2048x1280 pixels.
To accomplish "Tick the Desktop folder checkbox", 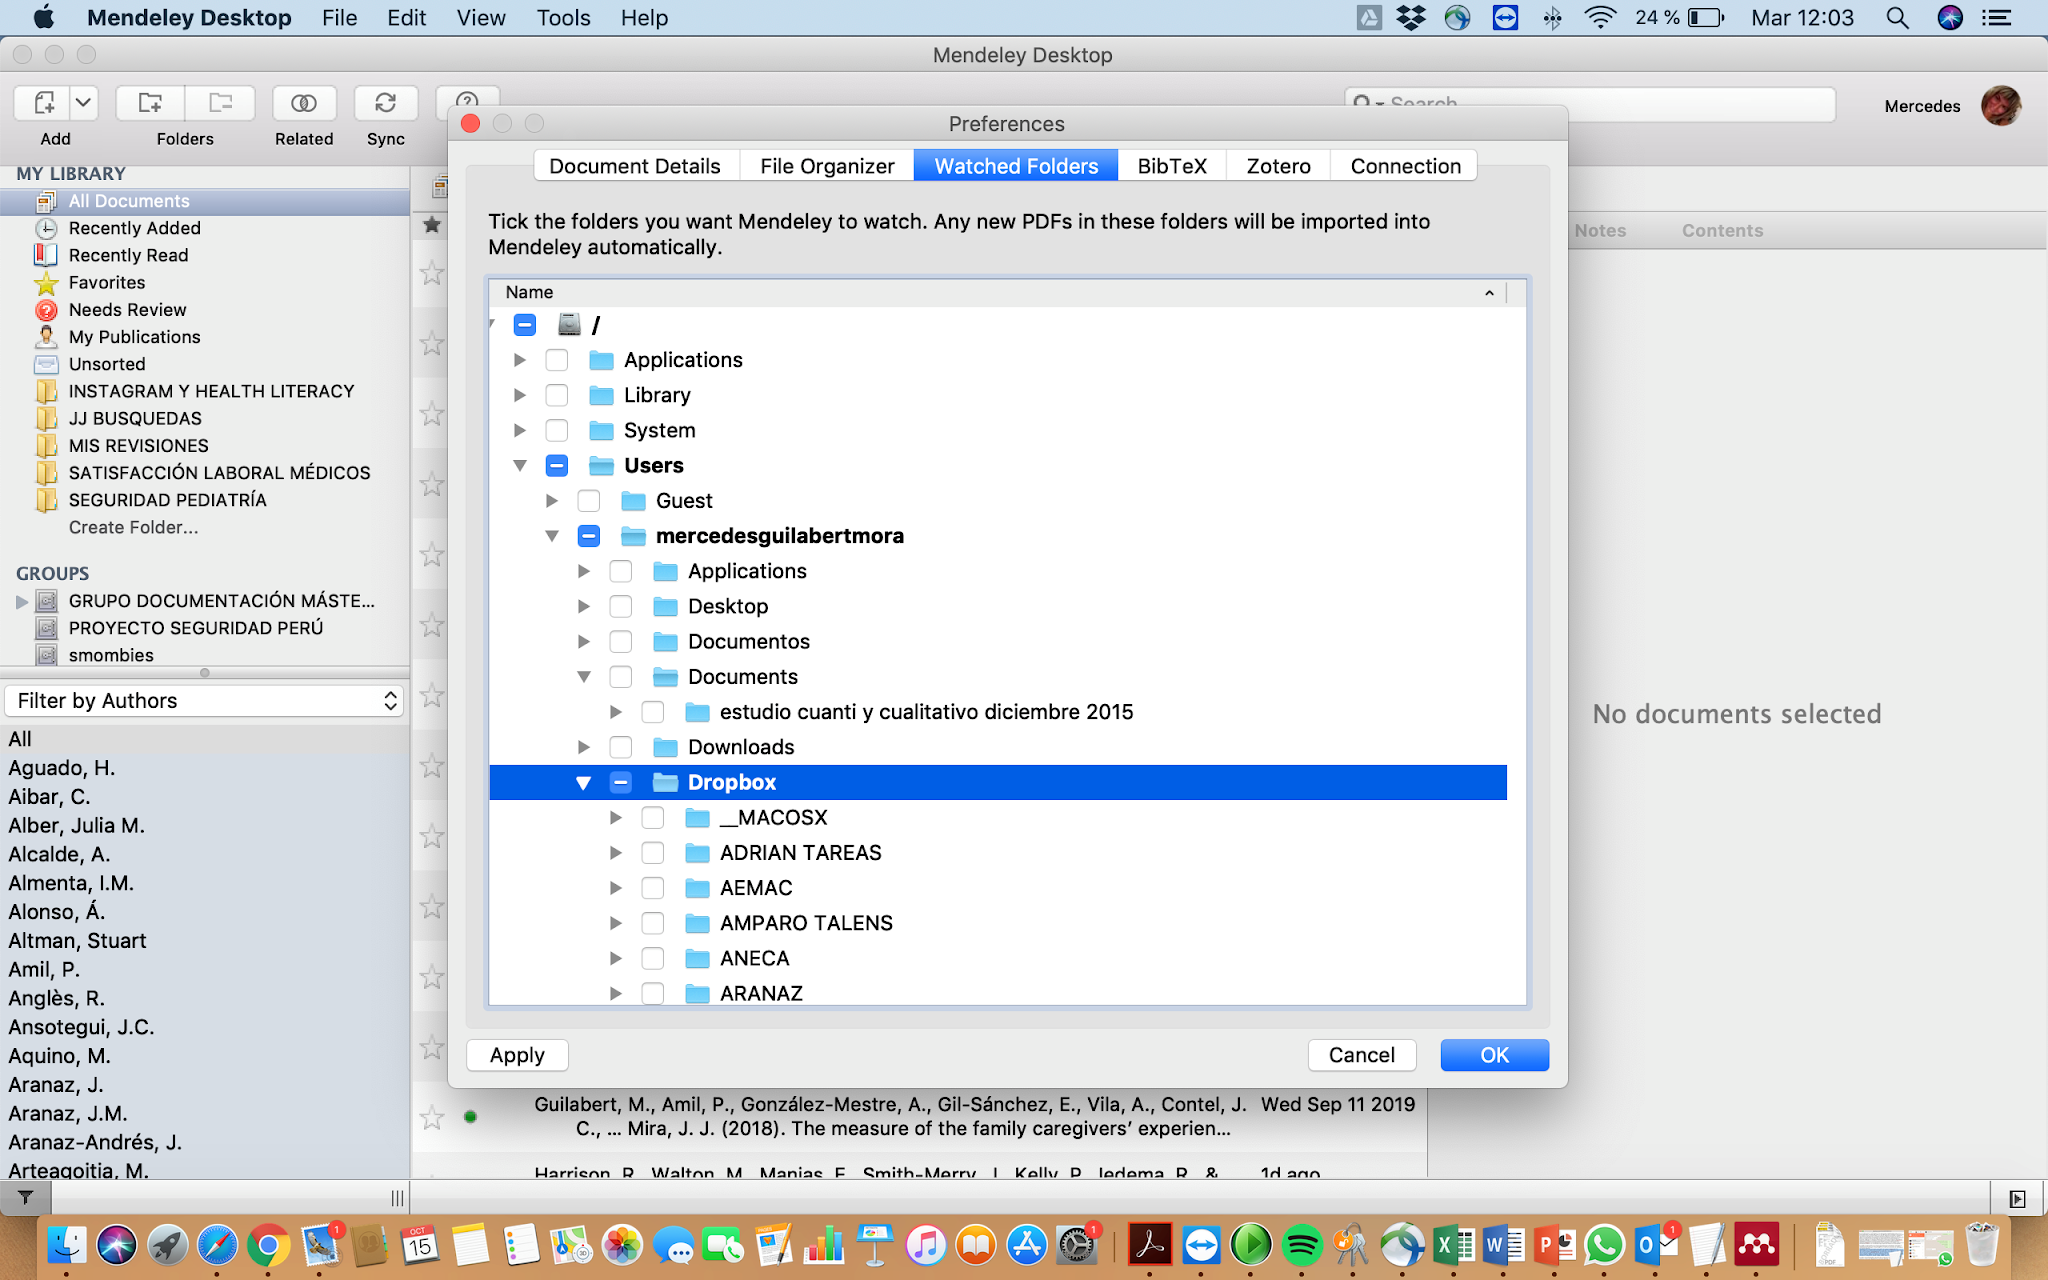I will coord(621,607).
